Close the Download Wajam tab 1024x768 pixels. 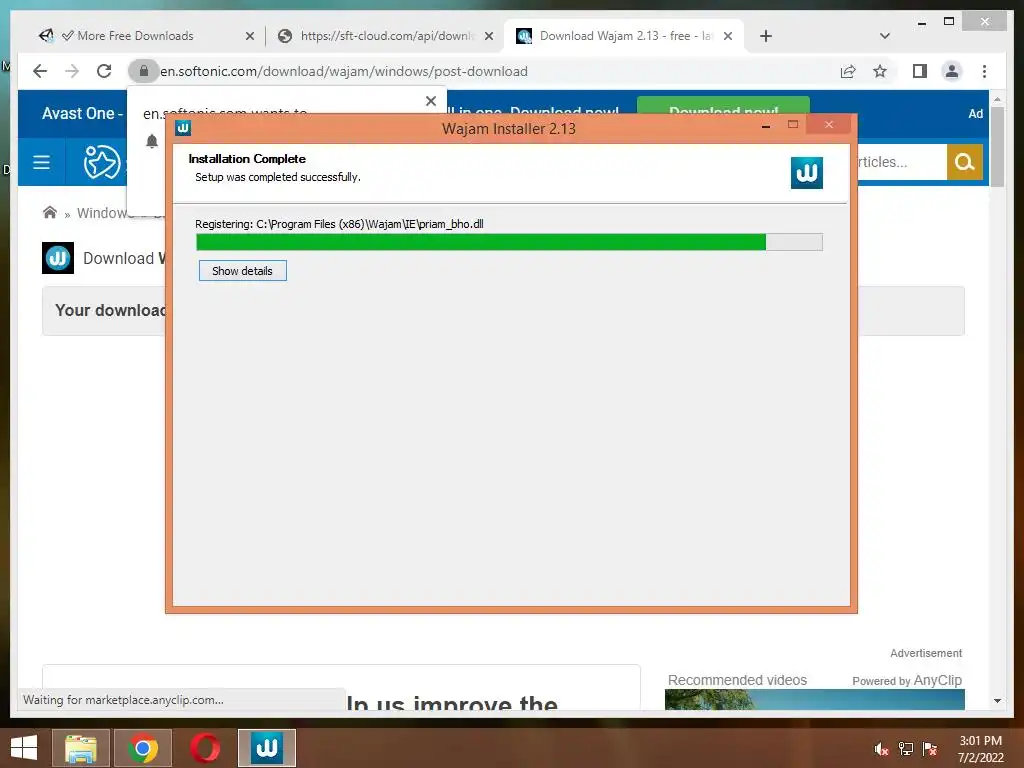(728, 36)
